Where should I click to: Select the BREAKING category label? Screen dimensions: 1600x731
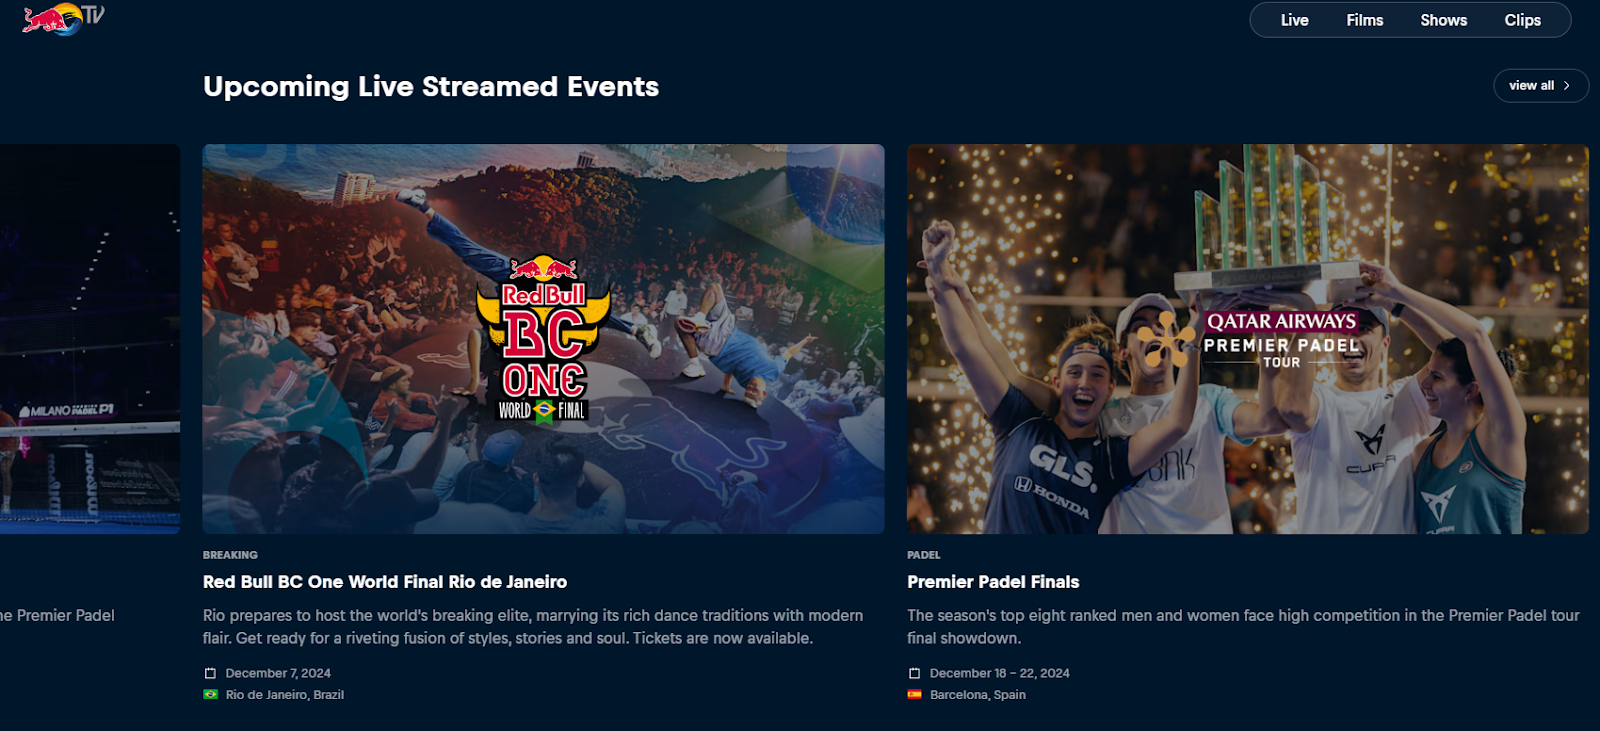[230, 555]
